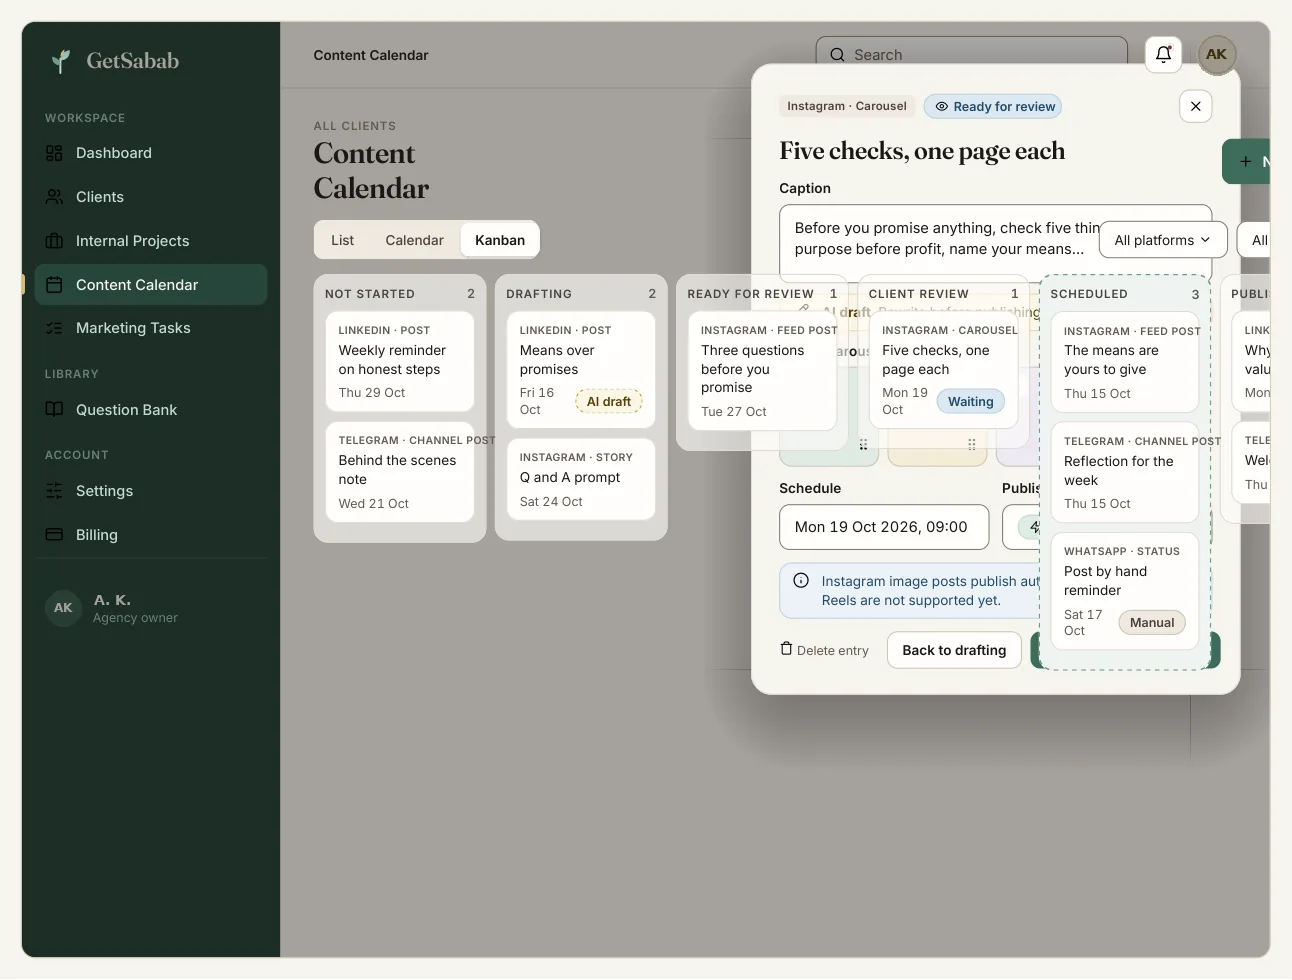Close the Five checks entry dialog

pos(1196,106)
